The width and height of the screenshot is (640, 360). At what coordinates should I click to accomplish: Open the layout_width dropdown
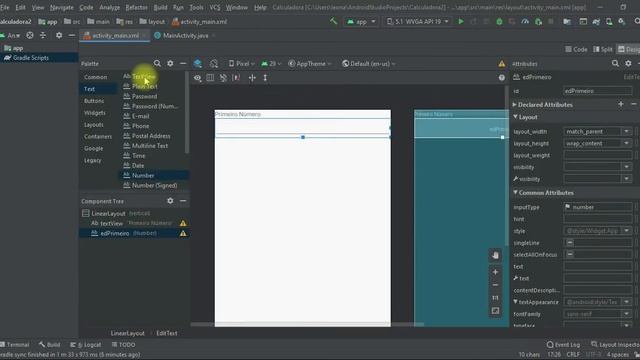(x=626, y=131)
